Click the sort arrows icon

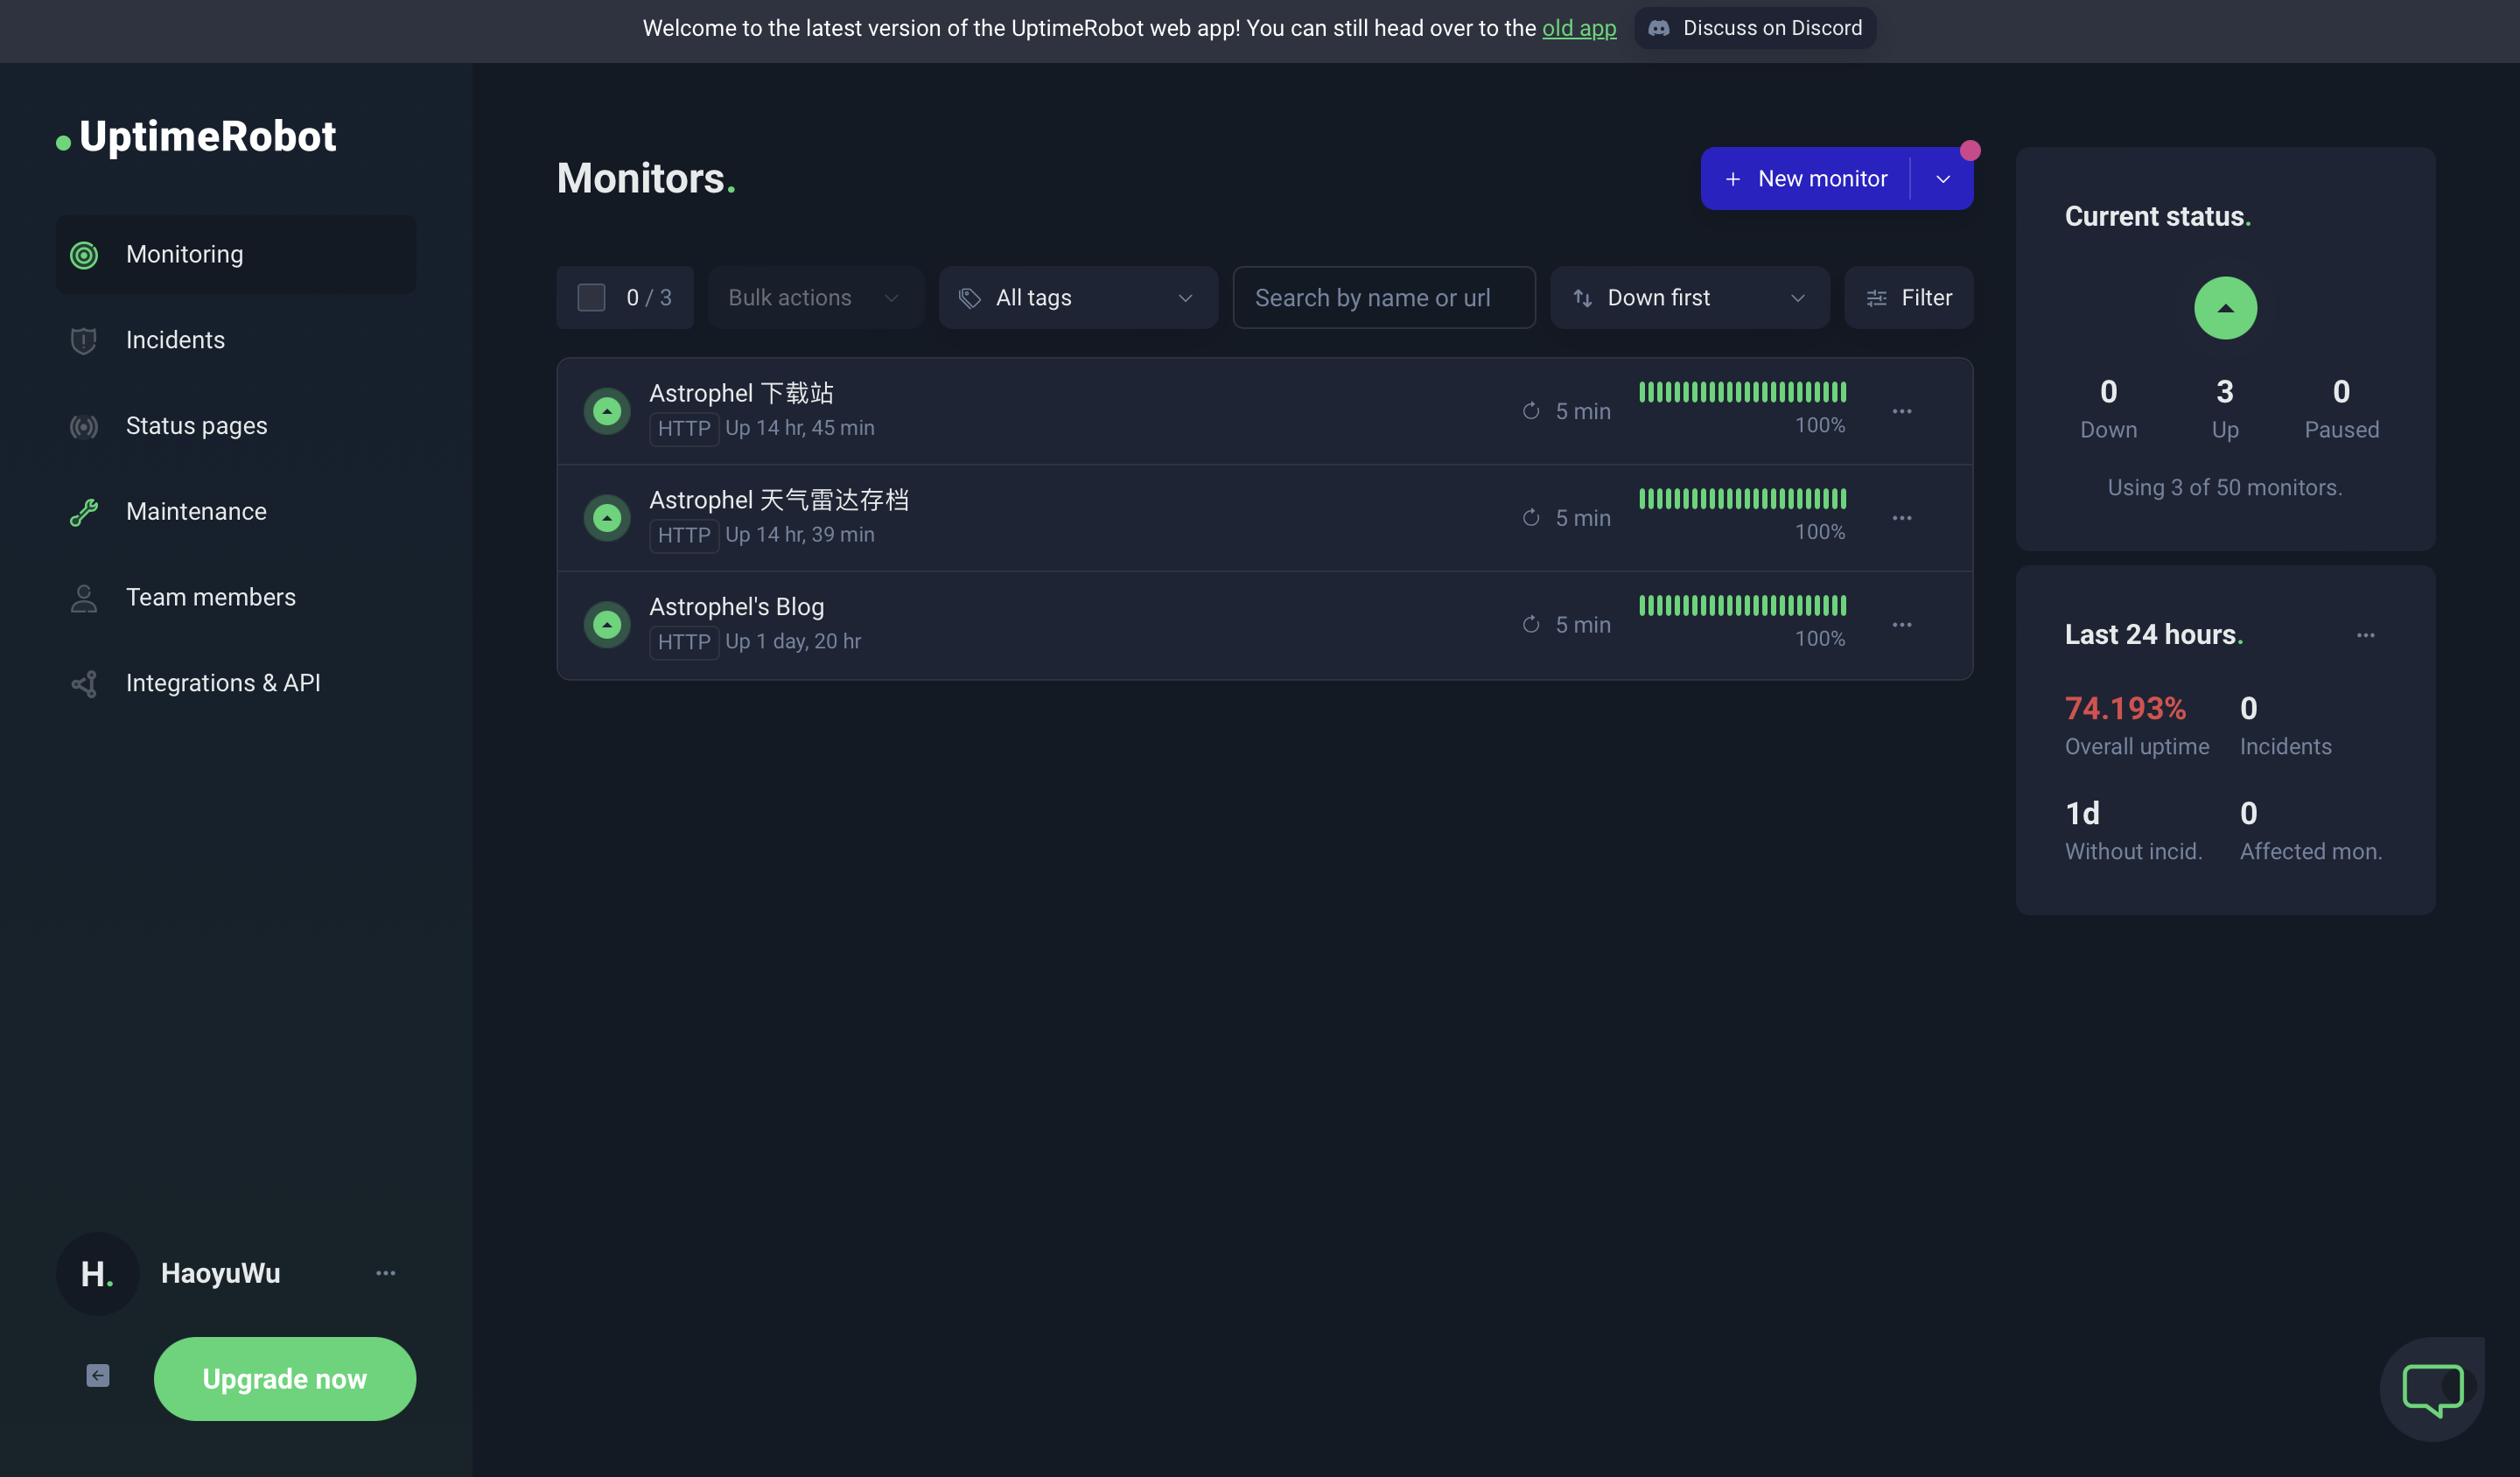click(x=1582, y=298)
